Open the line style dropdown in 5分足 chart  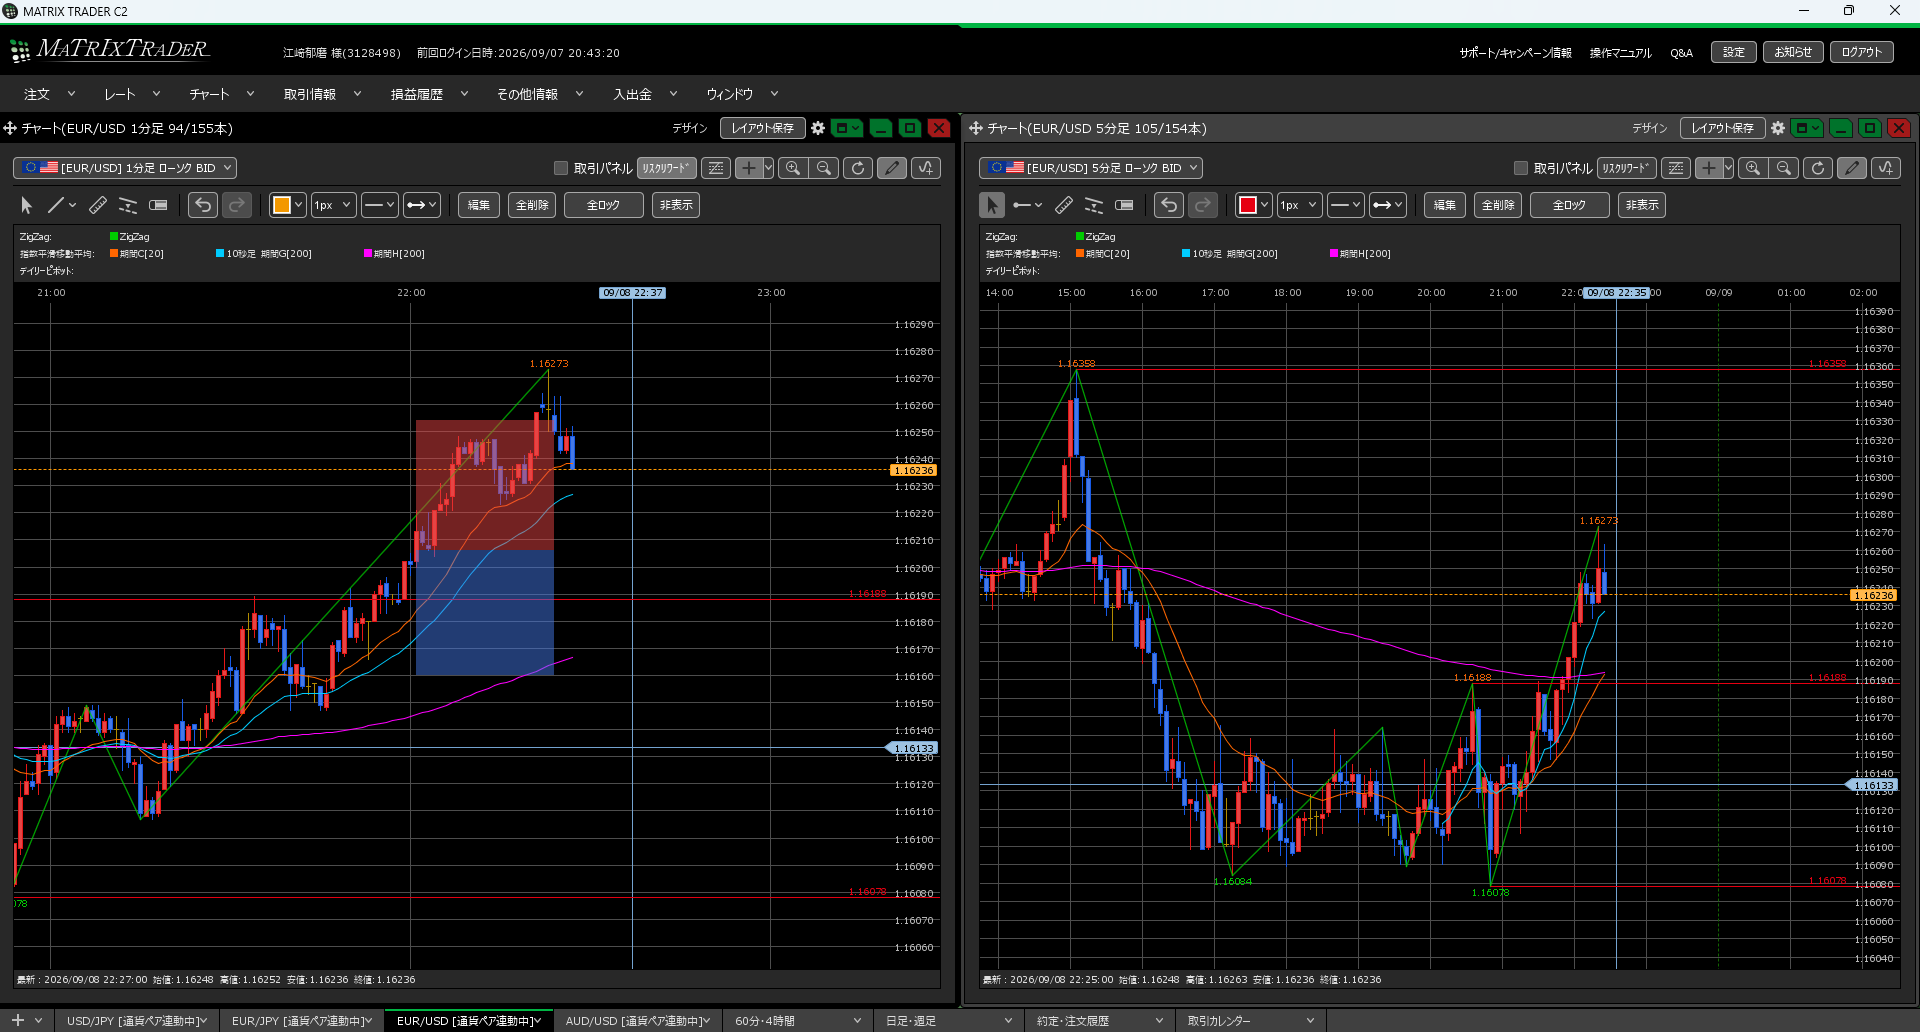click(x=1345, y=205)
